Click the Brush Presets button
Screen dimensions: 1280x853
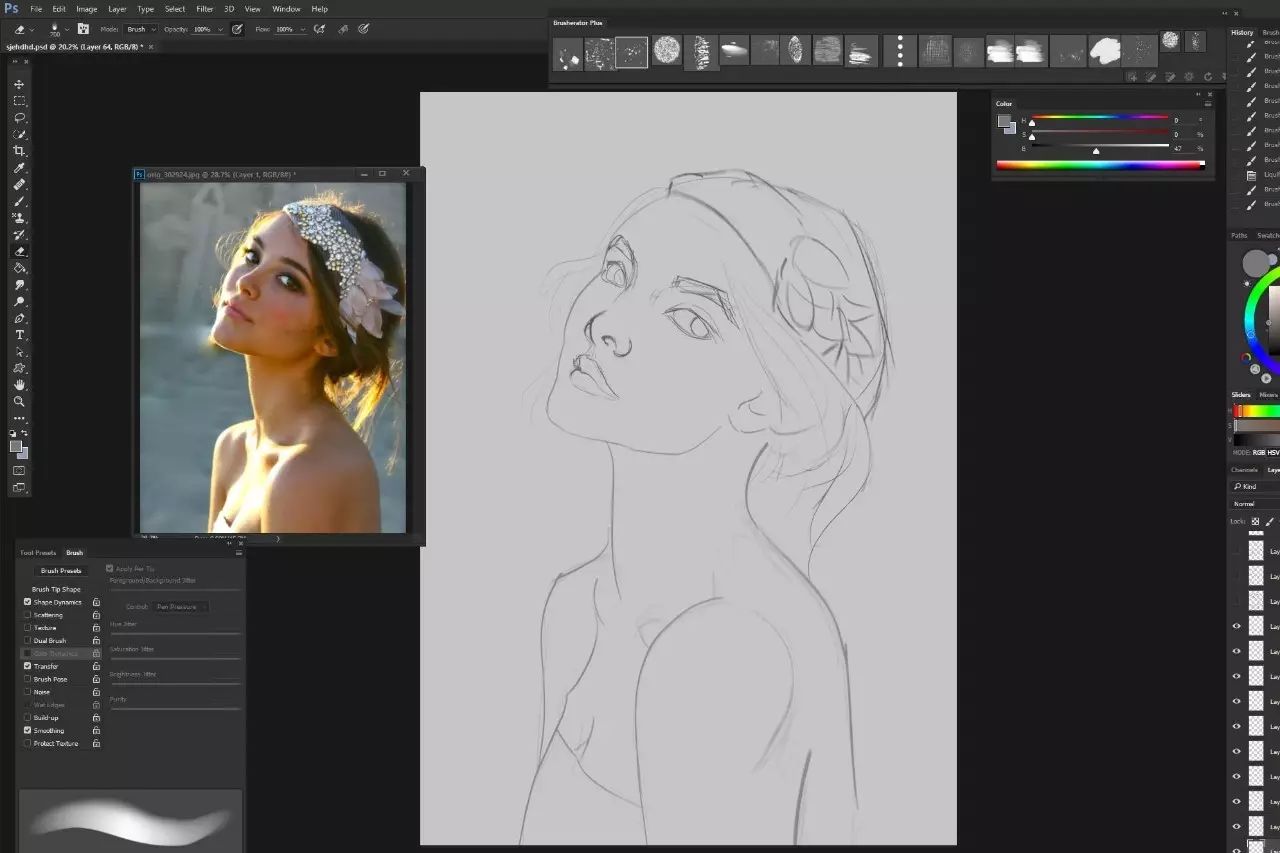(x=61, y=571)
